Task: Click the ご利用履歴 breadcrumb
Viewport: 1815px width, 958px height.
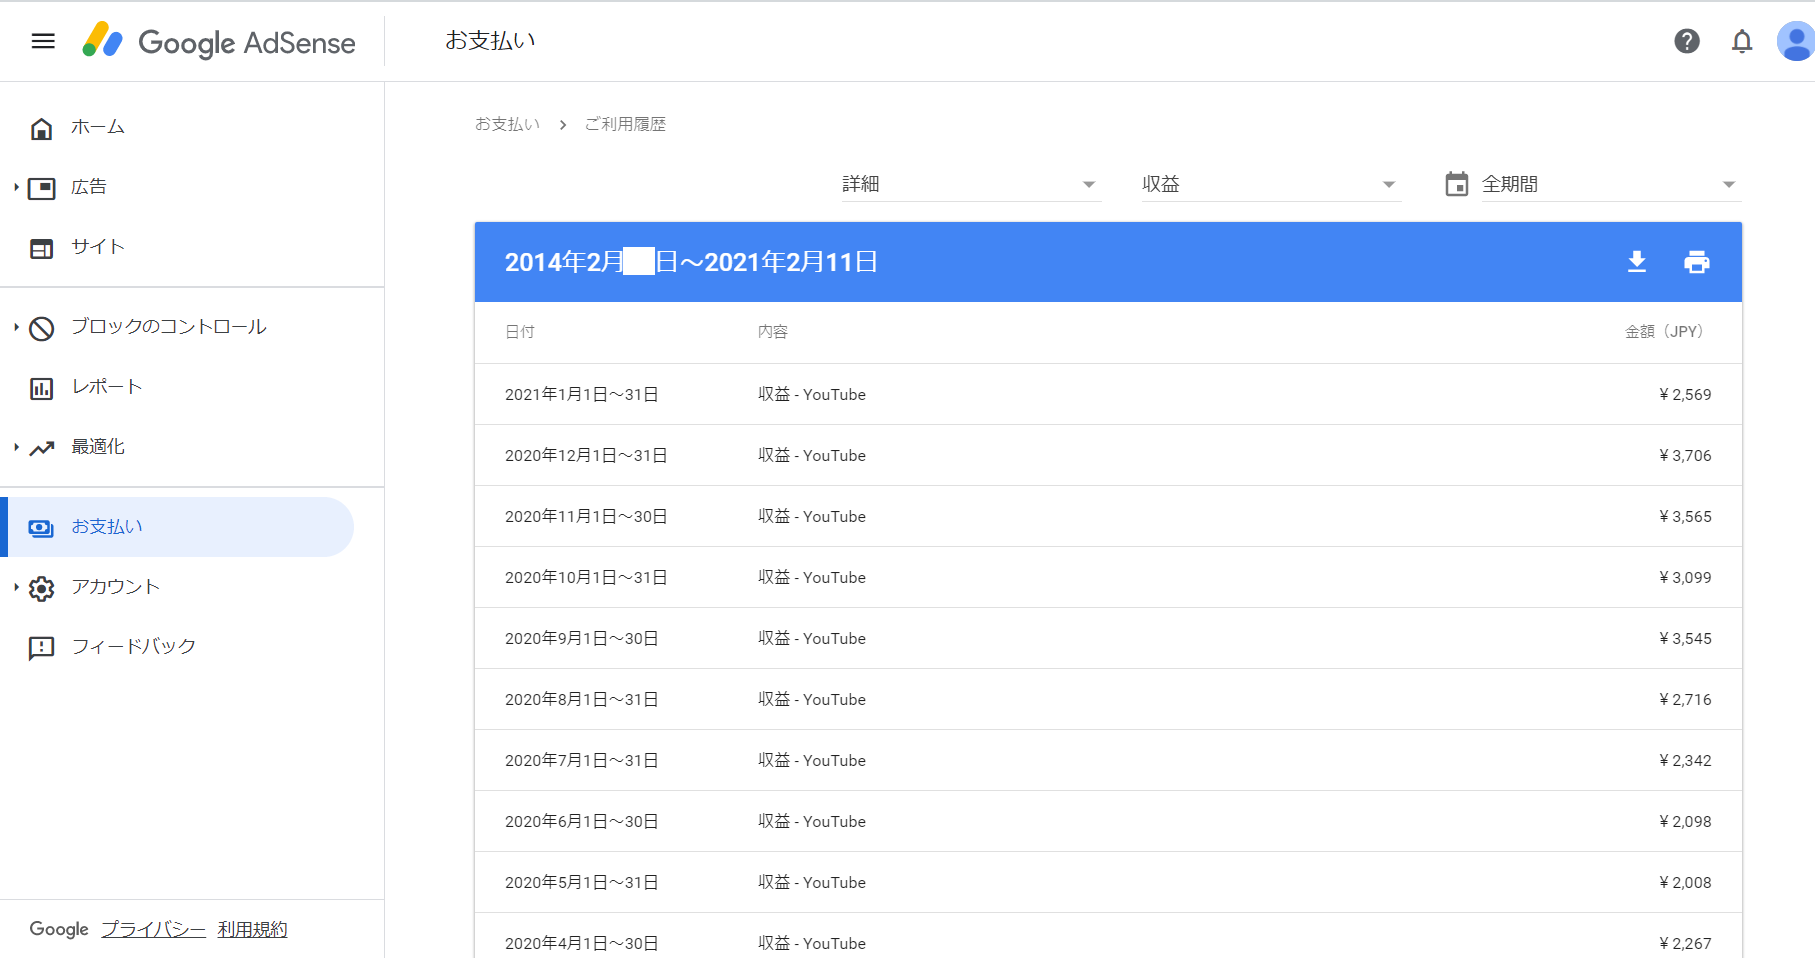Action: point(625,124)
